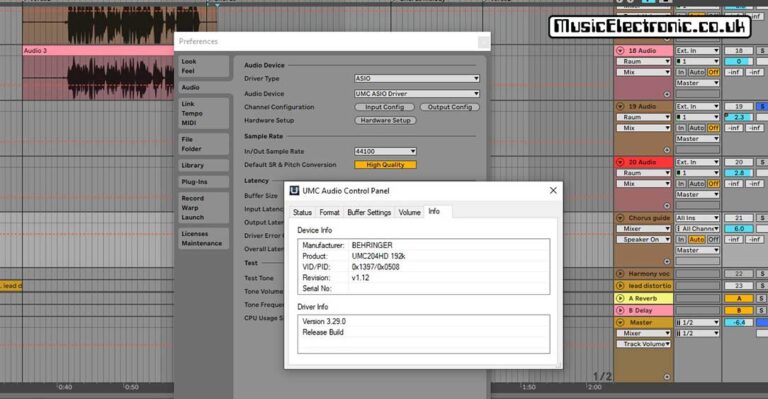Open the In/Out Sample Rate 44100 dropdown

coord(385,151)
